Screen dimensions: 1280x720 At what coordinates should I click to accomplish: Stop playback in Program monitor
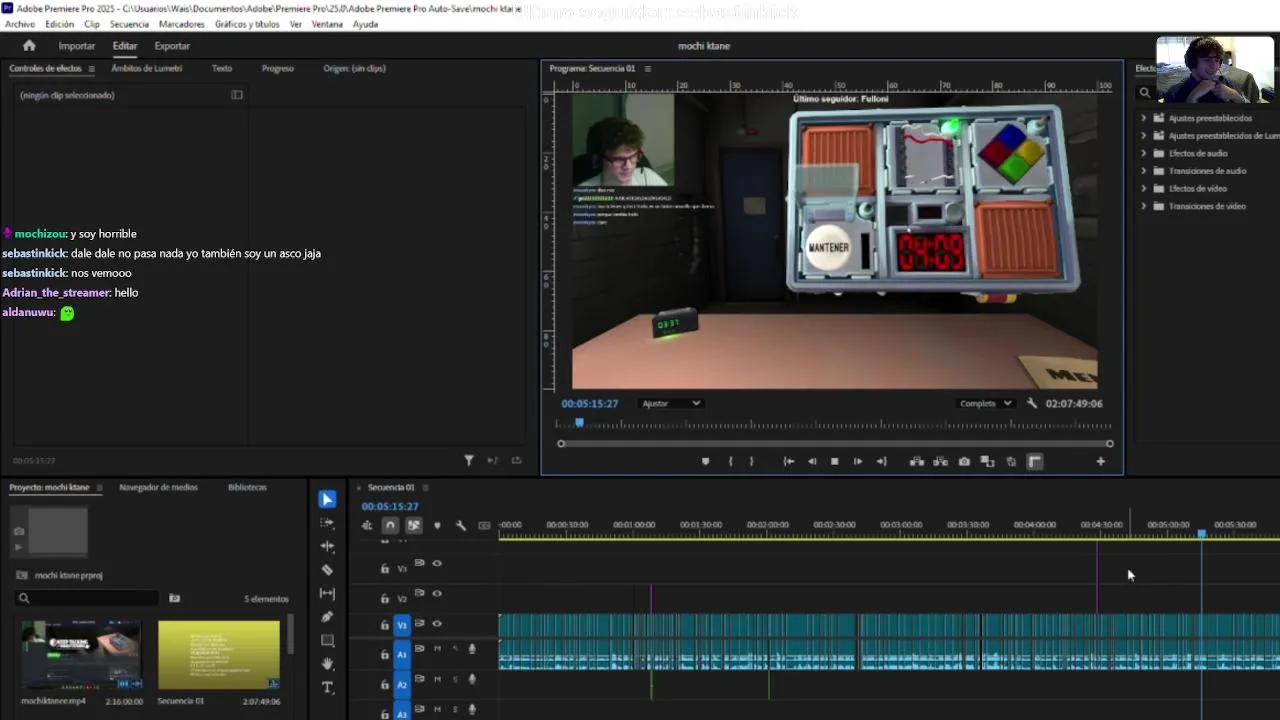click(834, 461)
